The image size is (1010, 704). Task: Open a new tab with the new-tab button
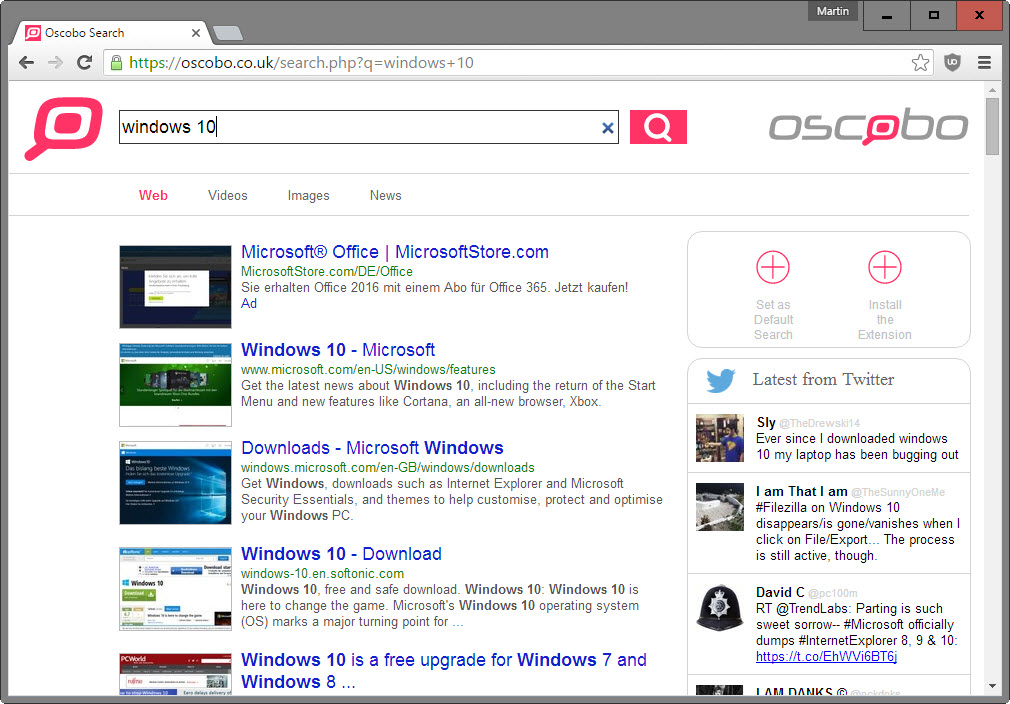(x=227, y=33)
